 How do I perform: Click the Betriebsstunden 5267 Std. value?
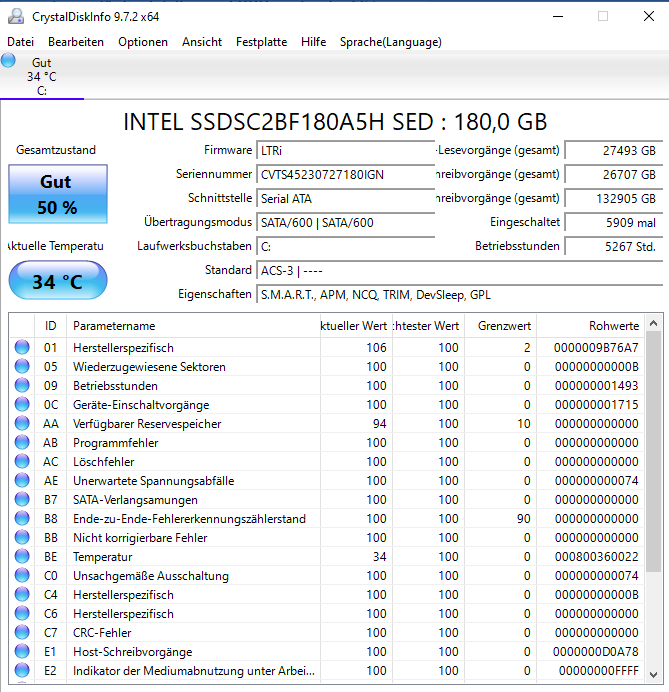614,246
